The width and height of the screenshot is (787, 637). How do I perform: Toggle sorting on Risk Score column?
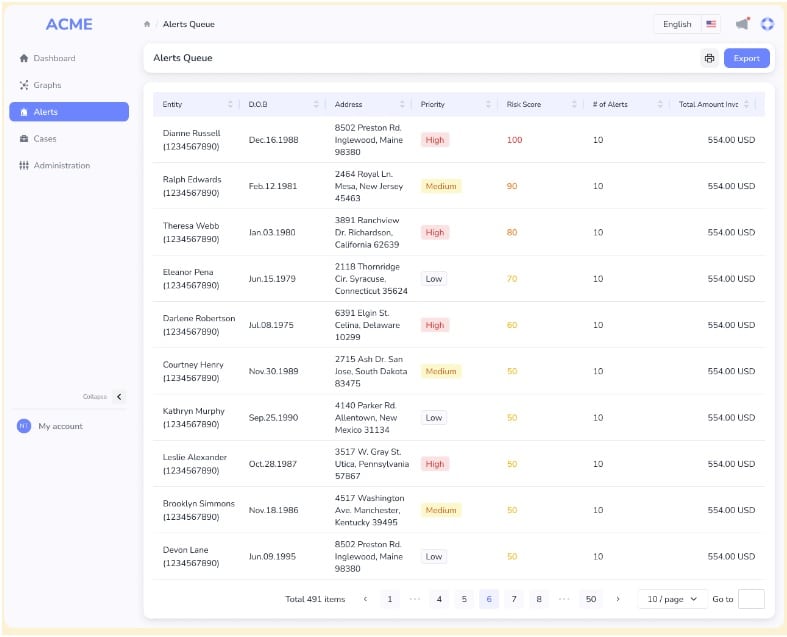coord(574,104)
